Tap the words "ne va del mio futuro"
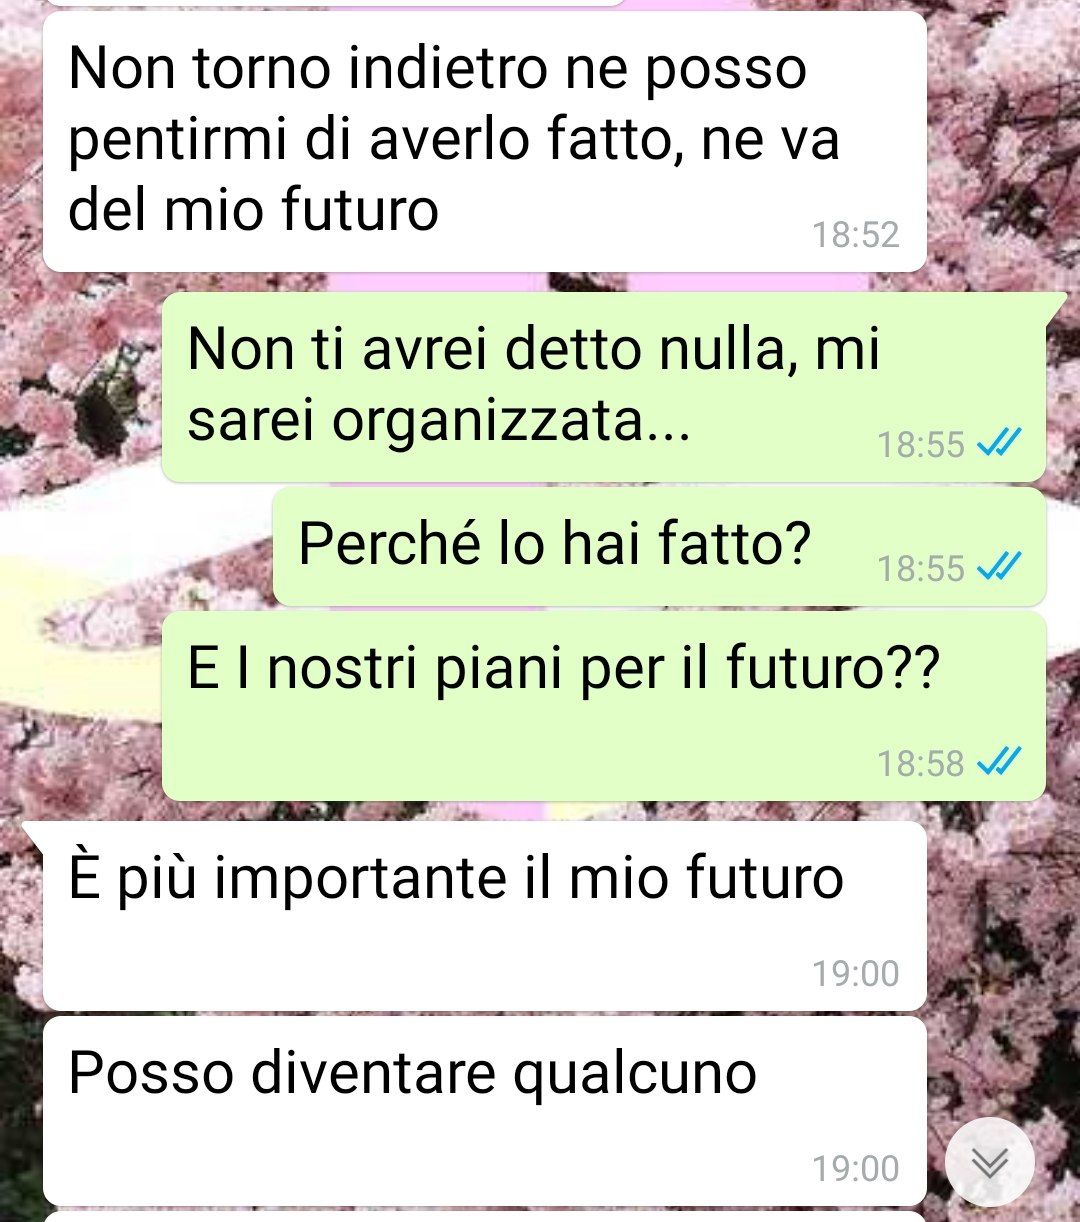Image resolution: width=1080 pixels, height=1222 pixels. [x=454, y=175]
